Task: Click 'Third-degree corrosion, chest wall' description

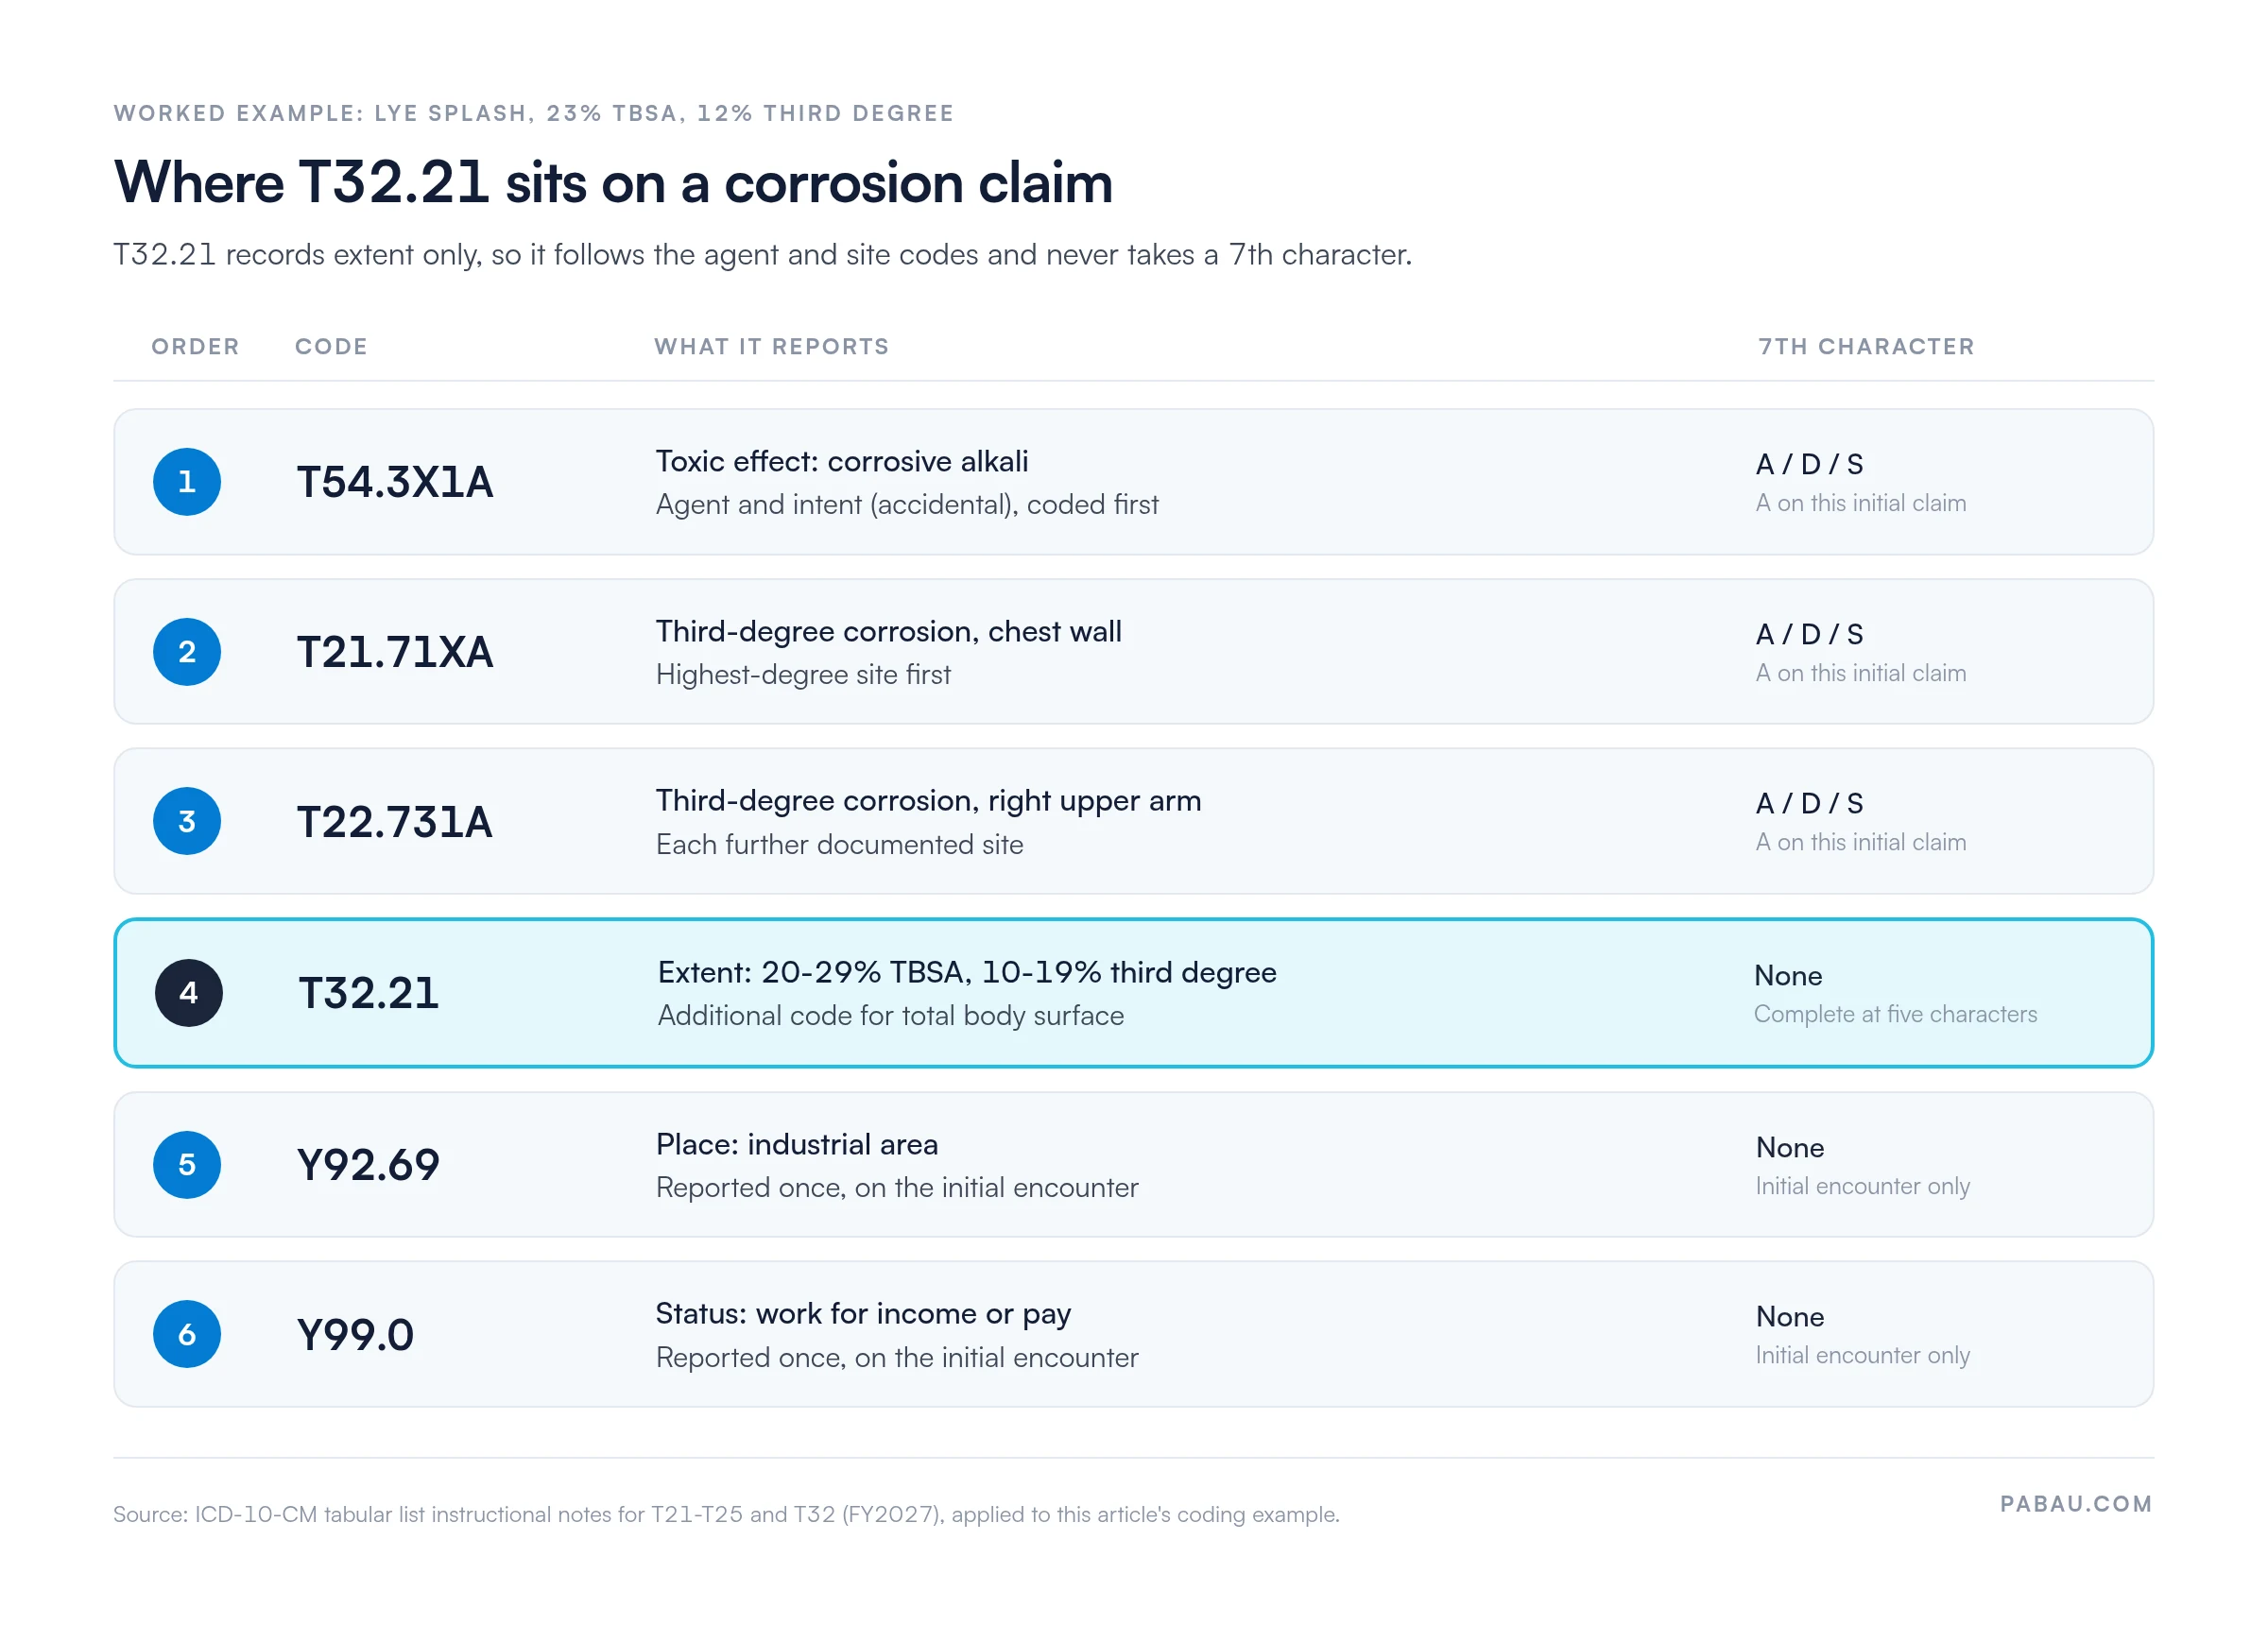Action: 888,632
